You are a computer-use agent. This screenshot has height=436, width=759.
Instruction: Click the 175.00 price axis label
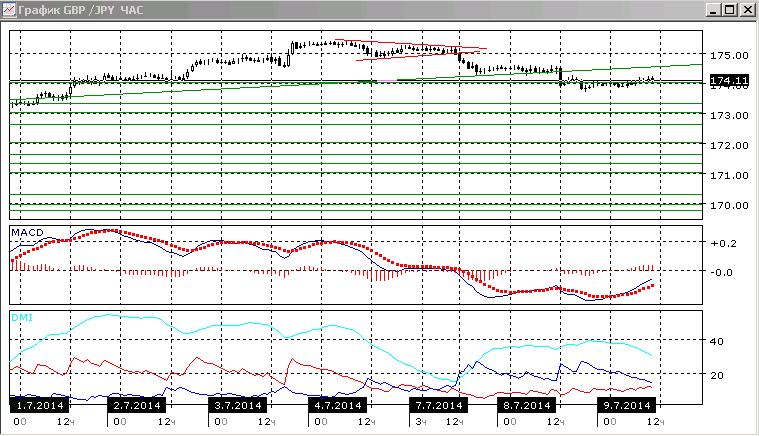pyautogui.click(x=729, y=56)
